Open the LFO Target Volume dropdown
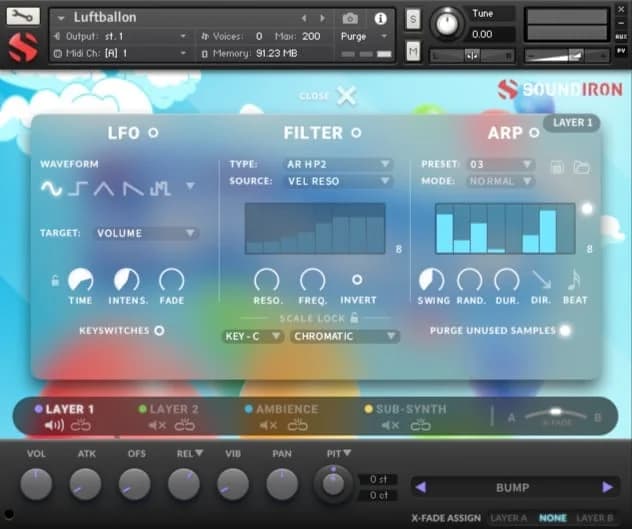This screenshot has width=632, height=529. (146, 233)
